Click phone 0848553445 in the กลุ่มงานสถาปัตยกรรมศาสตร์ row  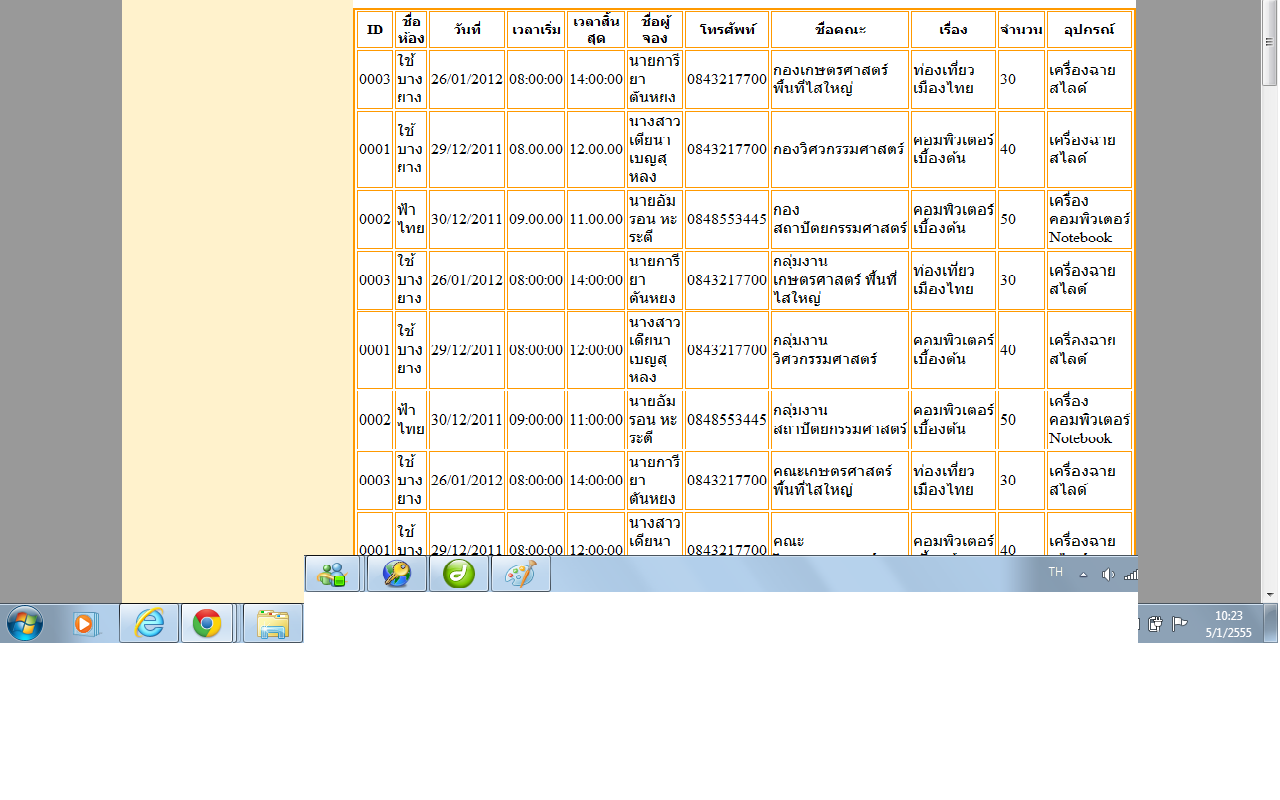(727, 420)
